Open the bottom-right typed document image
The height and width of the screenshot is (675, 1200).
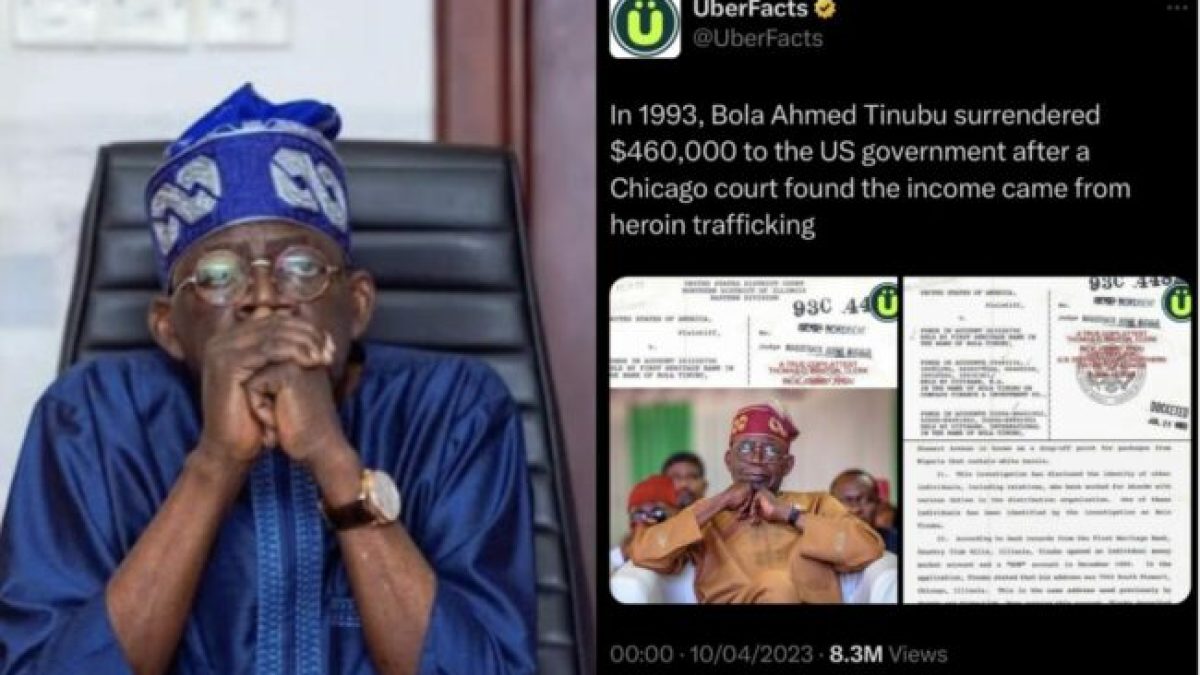1047,522
